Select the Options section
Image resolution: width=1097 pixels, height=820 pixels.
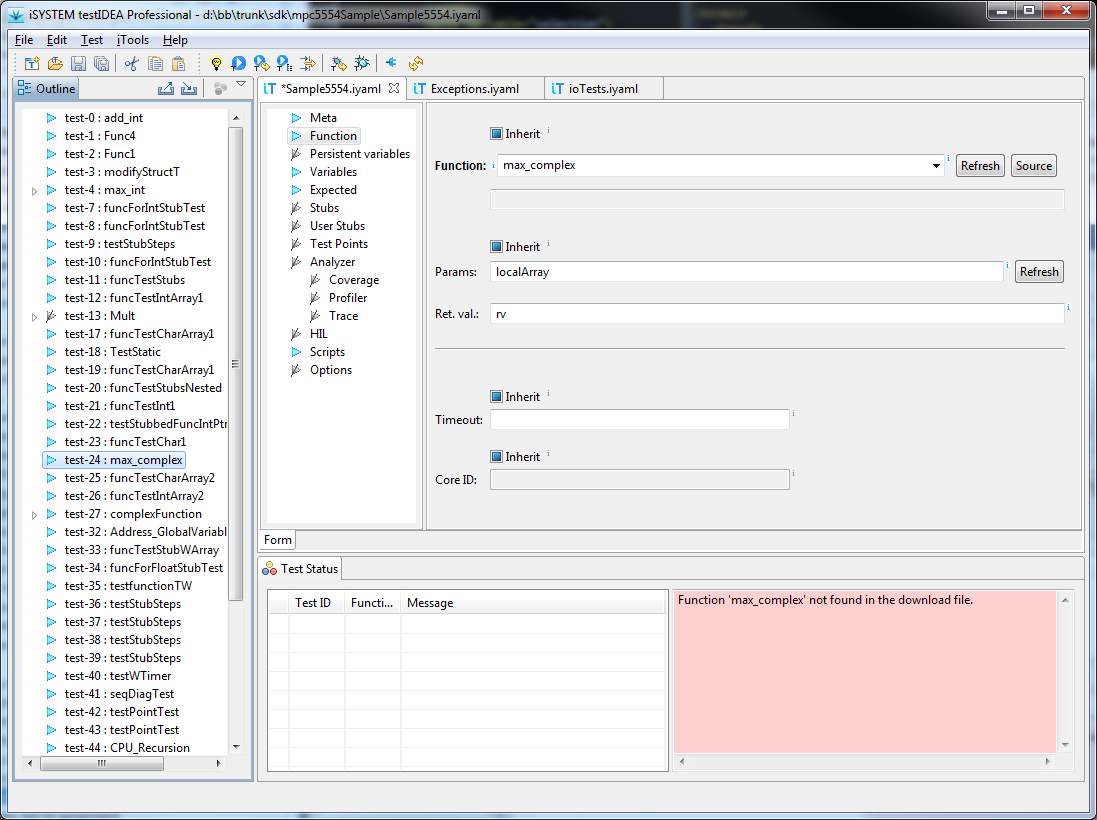tap(331, 370)
